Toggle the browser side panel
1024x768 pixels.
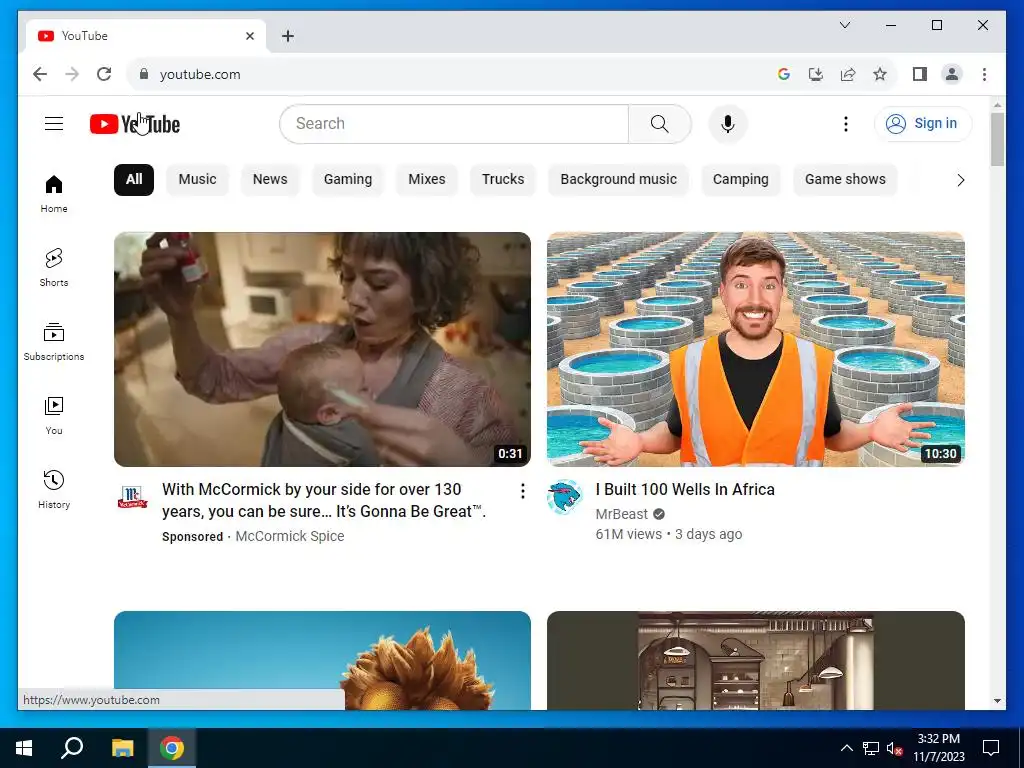[920, 74]
